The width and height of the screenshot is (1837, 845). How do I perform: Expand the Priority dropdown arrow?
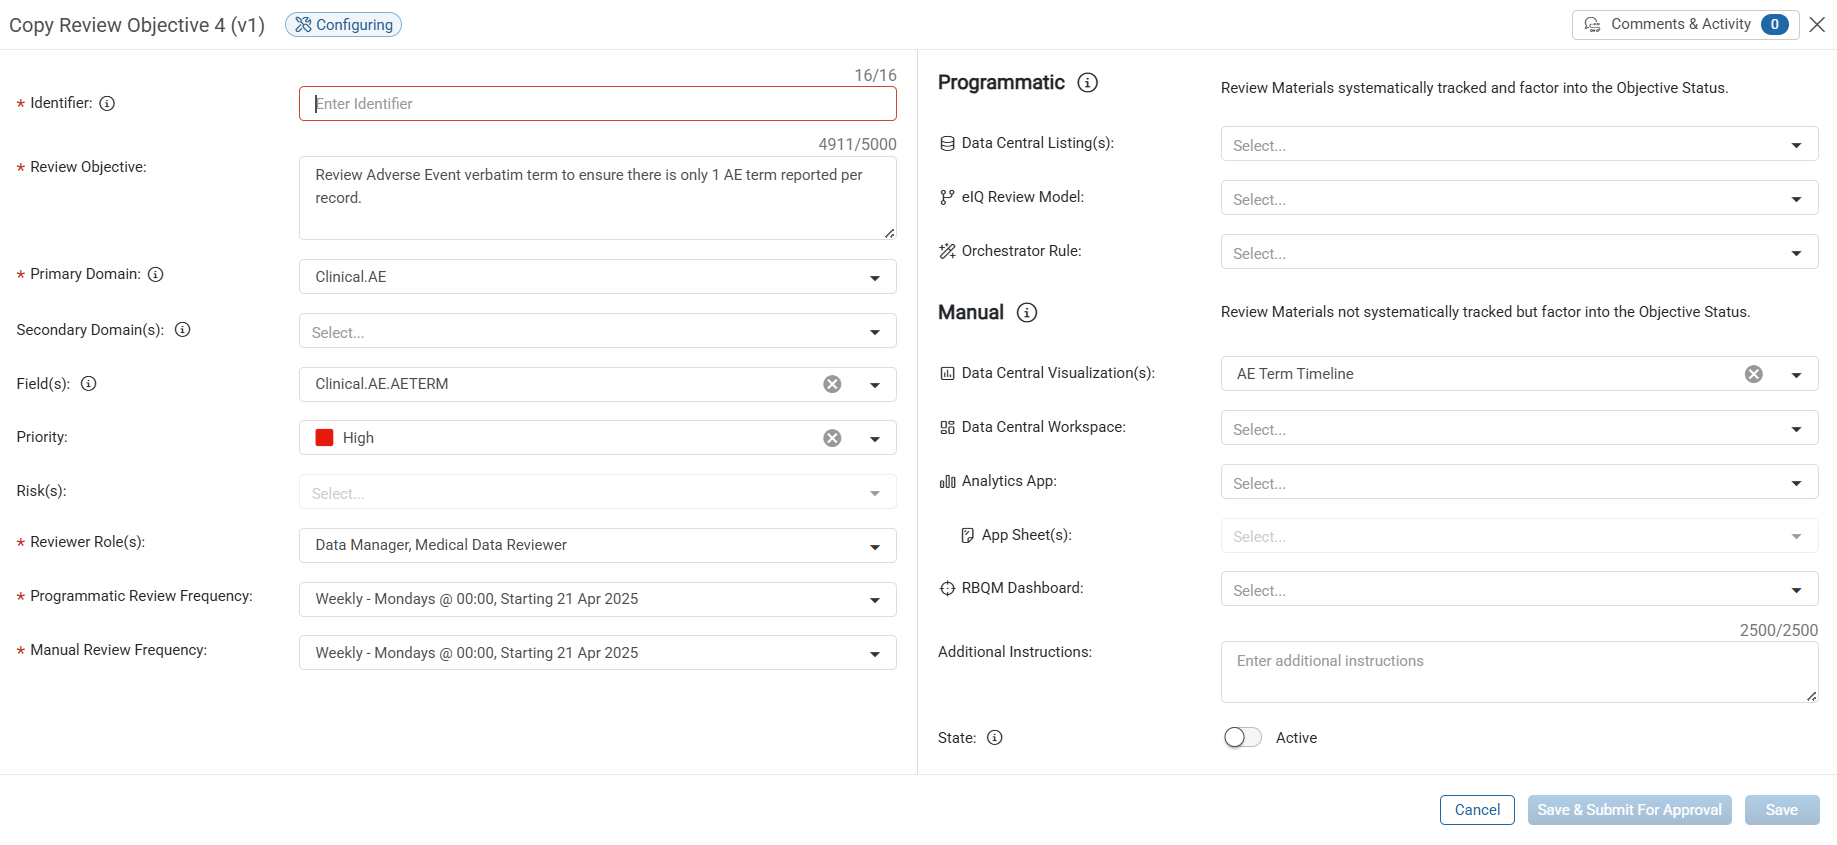(x=875, y=438)
